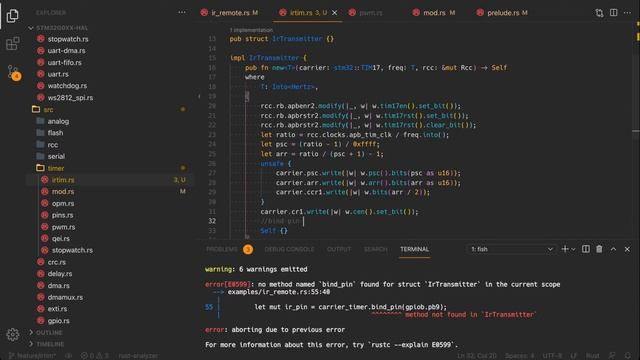Screen dimensions: 640x360
Task: Maximize the terminal panel size
Action: [613, 249]
